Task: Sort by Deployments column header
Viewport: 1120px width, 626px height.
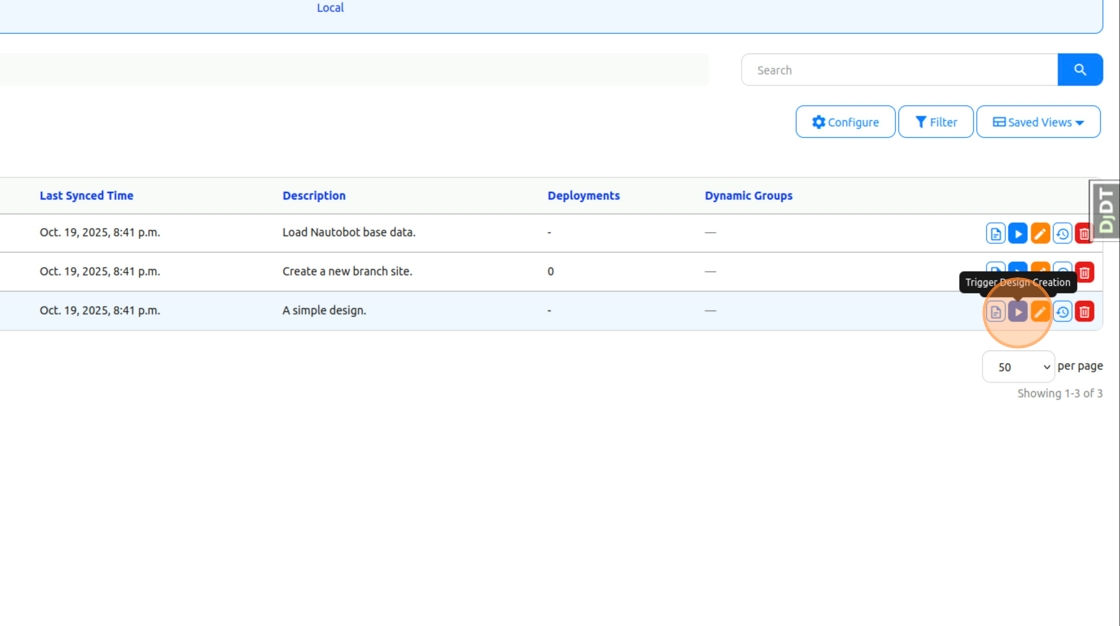Action: 583,196
